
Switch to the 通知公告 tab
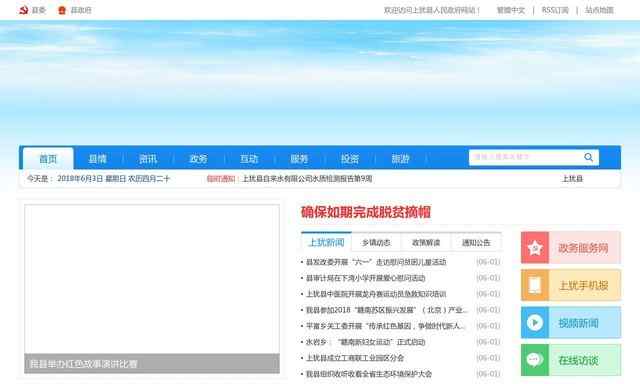476,243
